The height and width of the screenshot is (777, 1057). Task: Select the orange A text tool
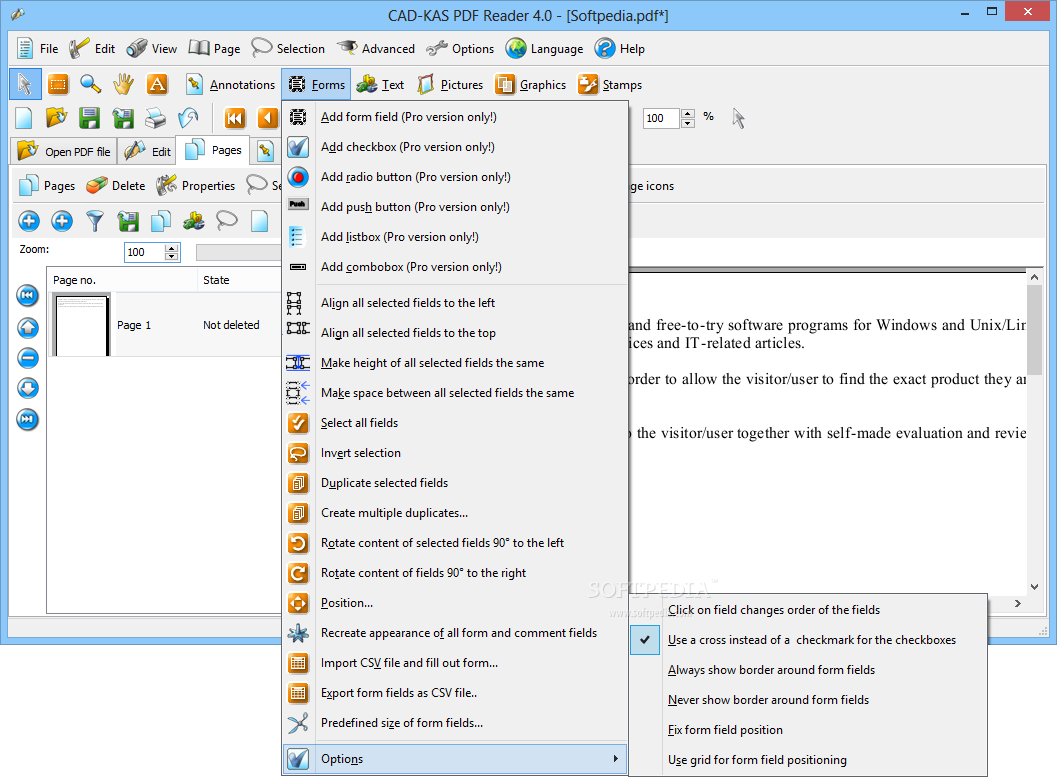(157, 84)
